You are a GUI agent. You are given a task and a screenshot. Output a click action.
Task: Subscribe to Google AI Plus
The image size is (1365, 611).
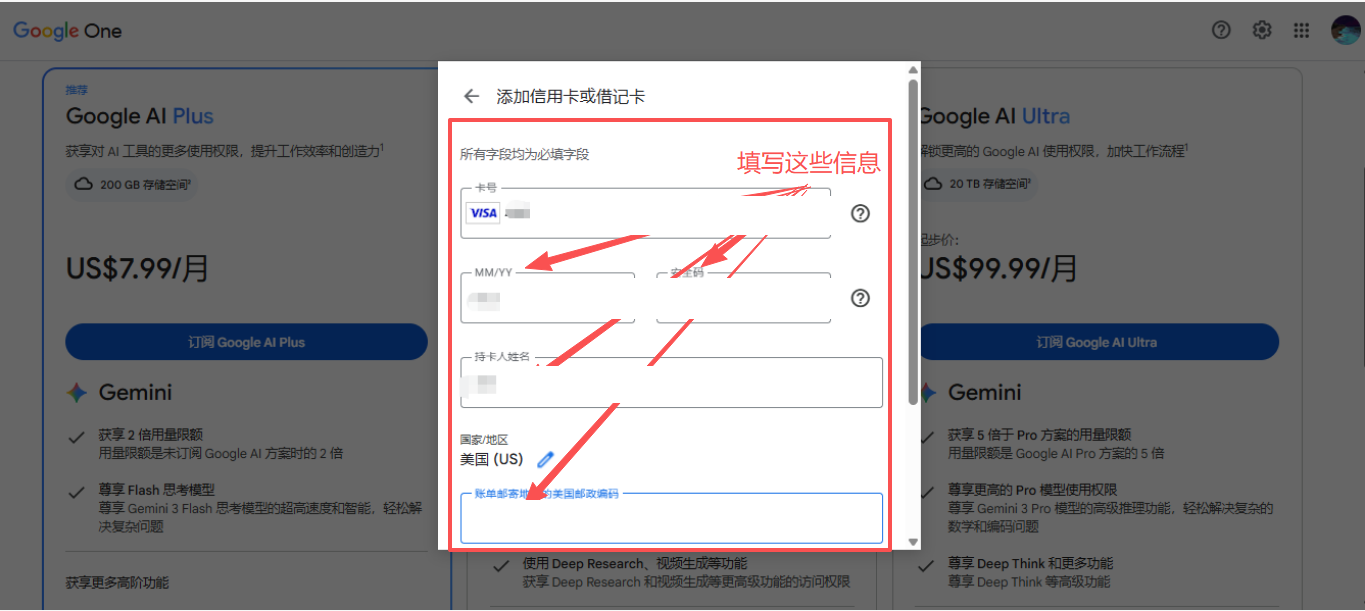pos(246,342)
